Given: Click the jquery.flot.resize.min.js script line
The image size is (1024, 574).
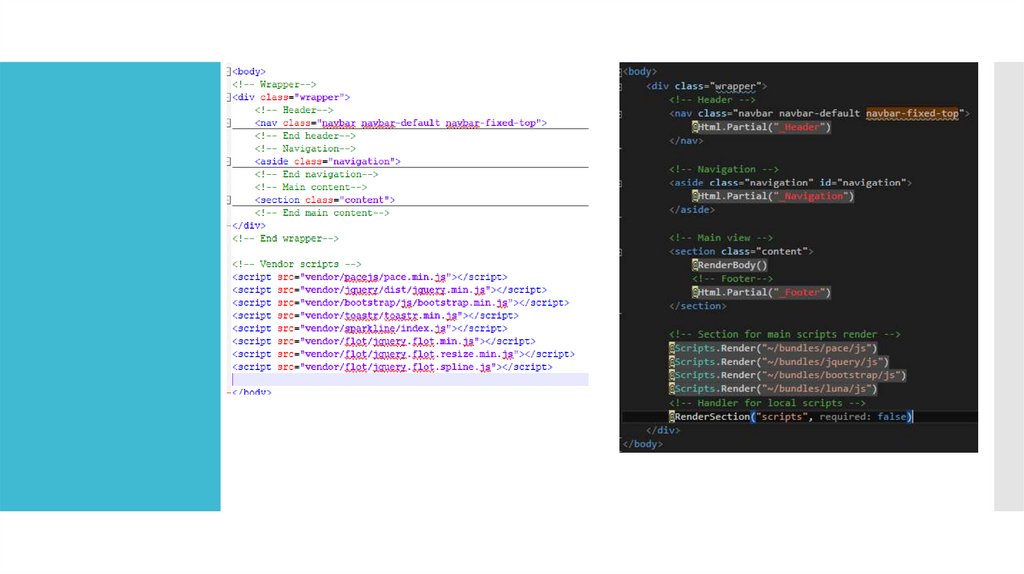Looking at the screenshot, I should [x=404, y=354].
